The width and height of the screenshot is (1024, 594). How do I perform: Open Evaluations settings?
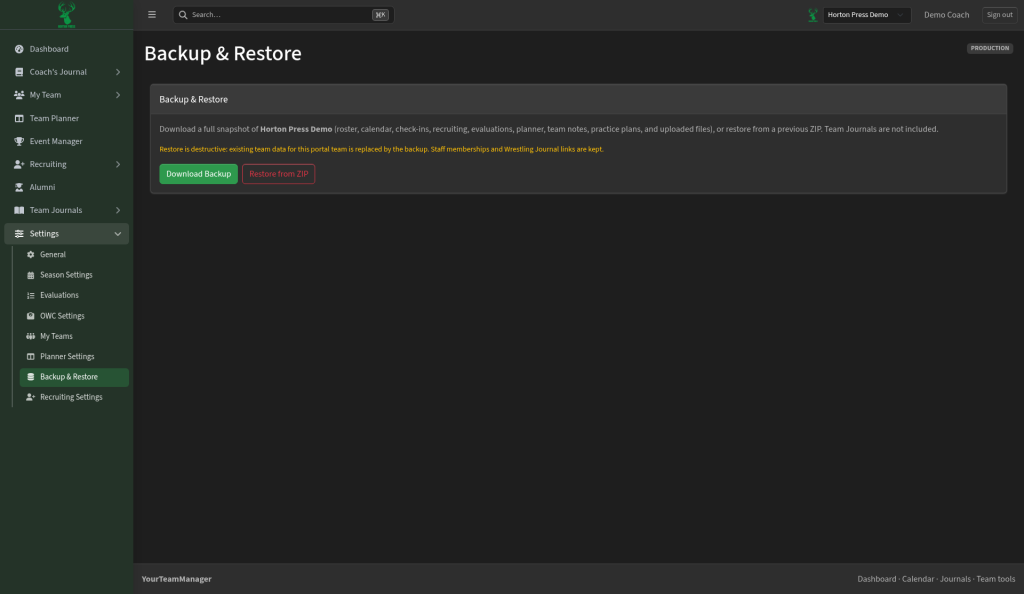click(x=74, y=295)
